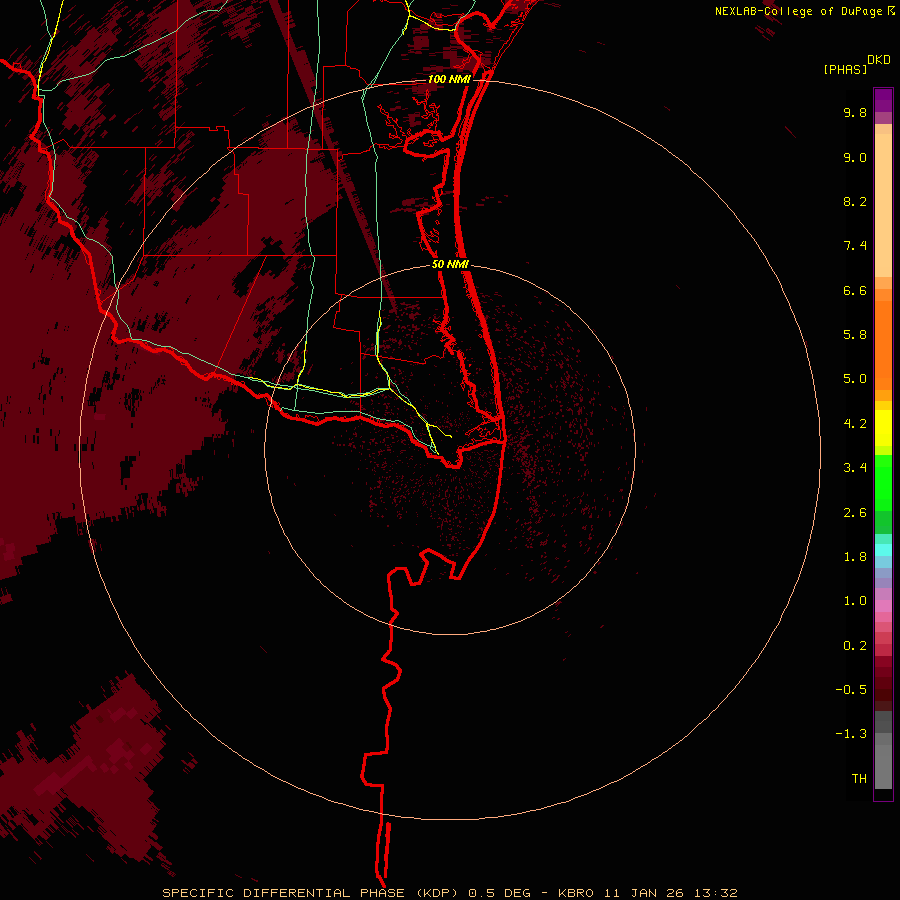This screenshot has height=900, width=900.
Task: Click the [PHAS] units label
Action: pyautogui.click(x=845, y=69)
